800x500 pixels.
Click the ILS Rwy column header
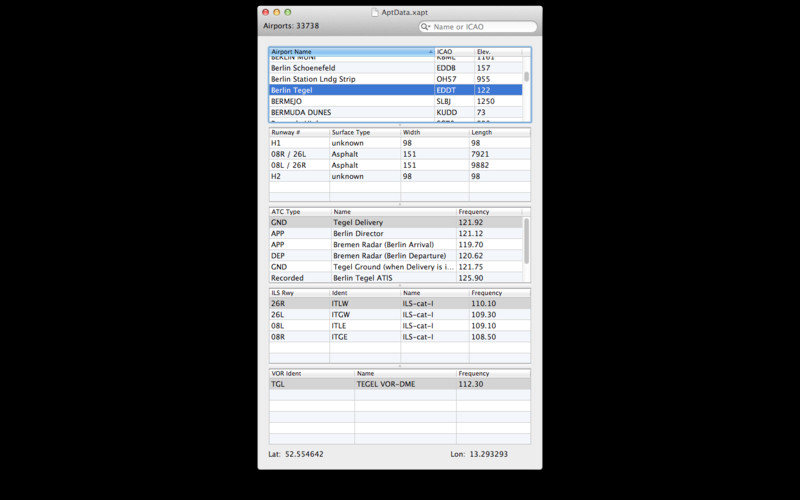299,293
